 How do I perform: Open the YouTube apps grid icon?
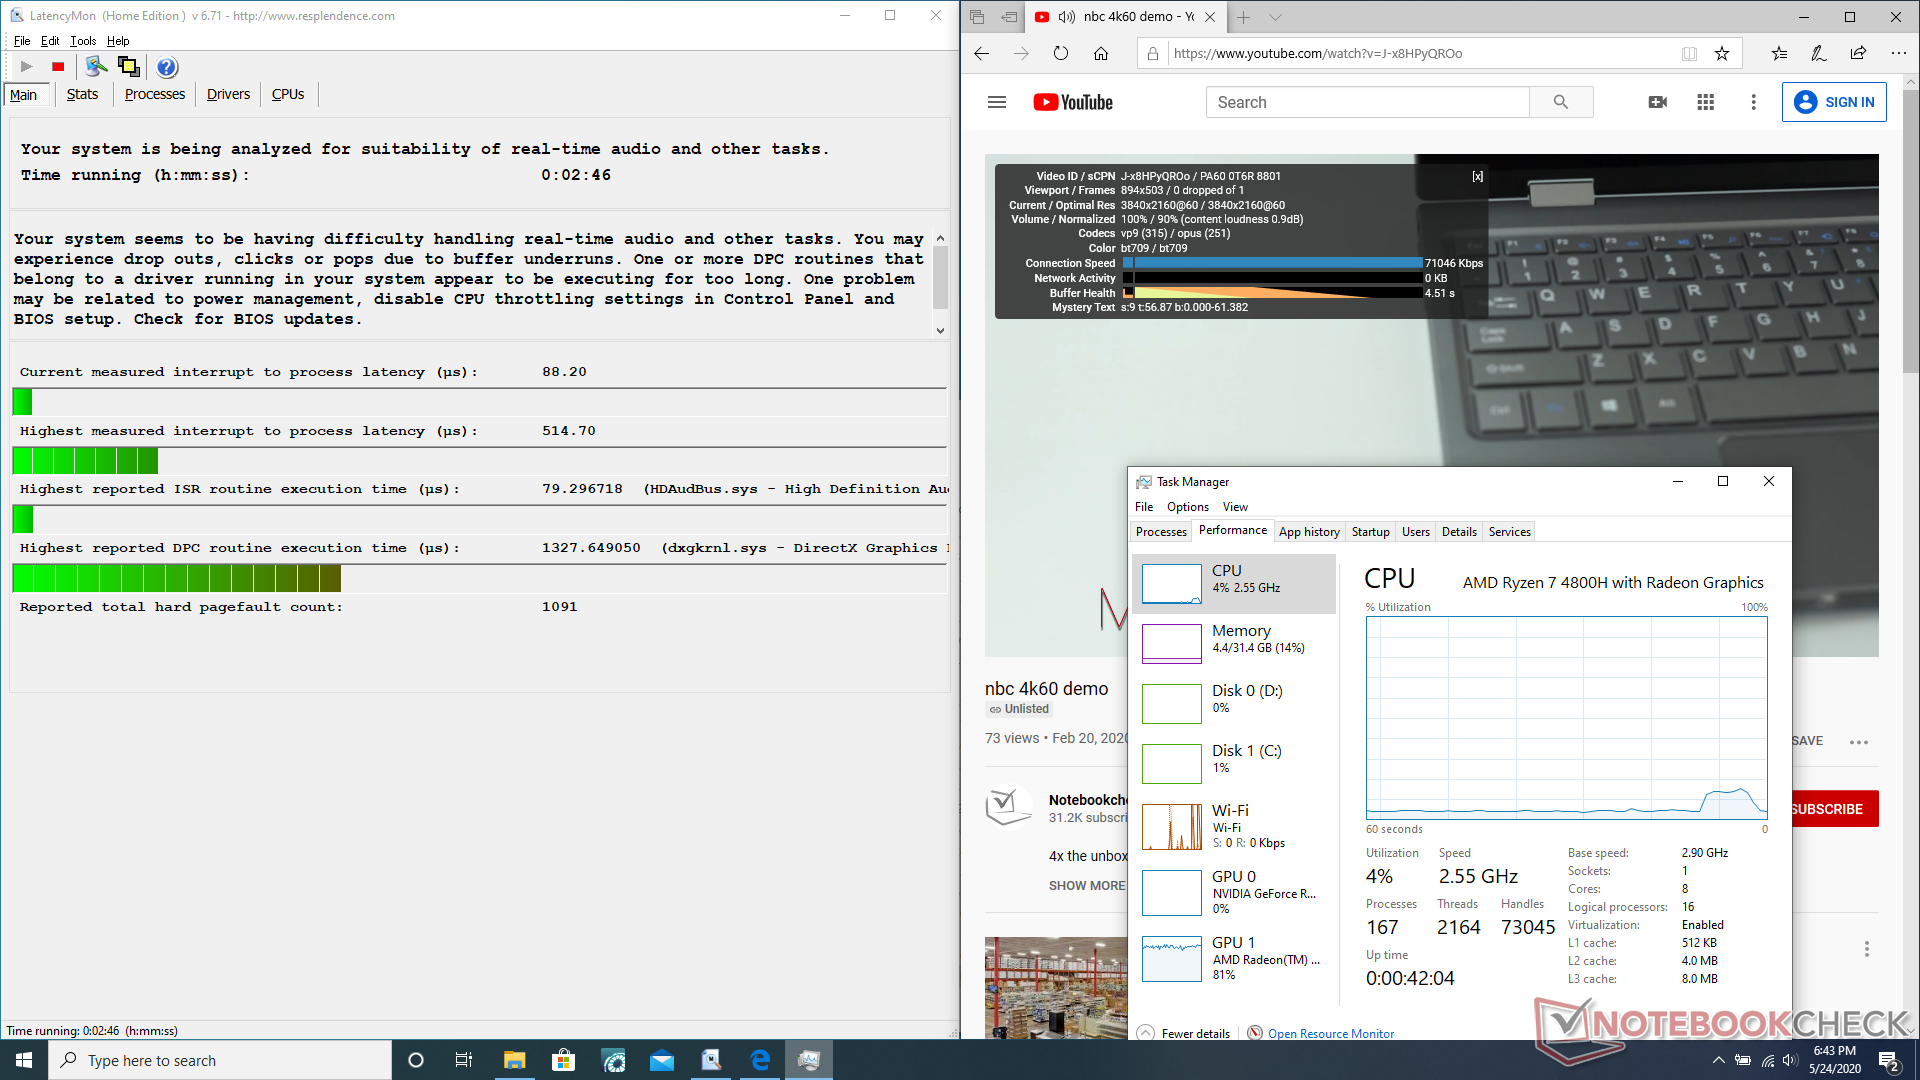pos(1706,102)
